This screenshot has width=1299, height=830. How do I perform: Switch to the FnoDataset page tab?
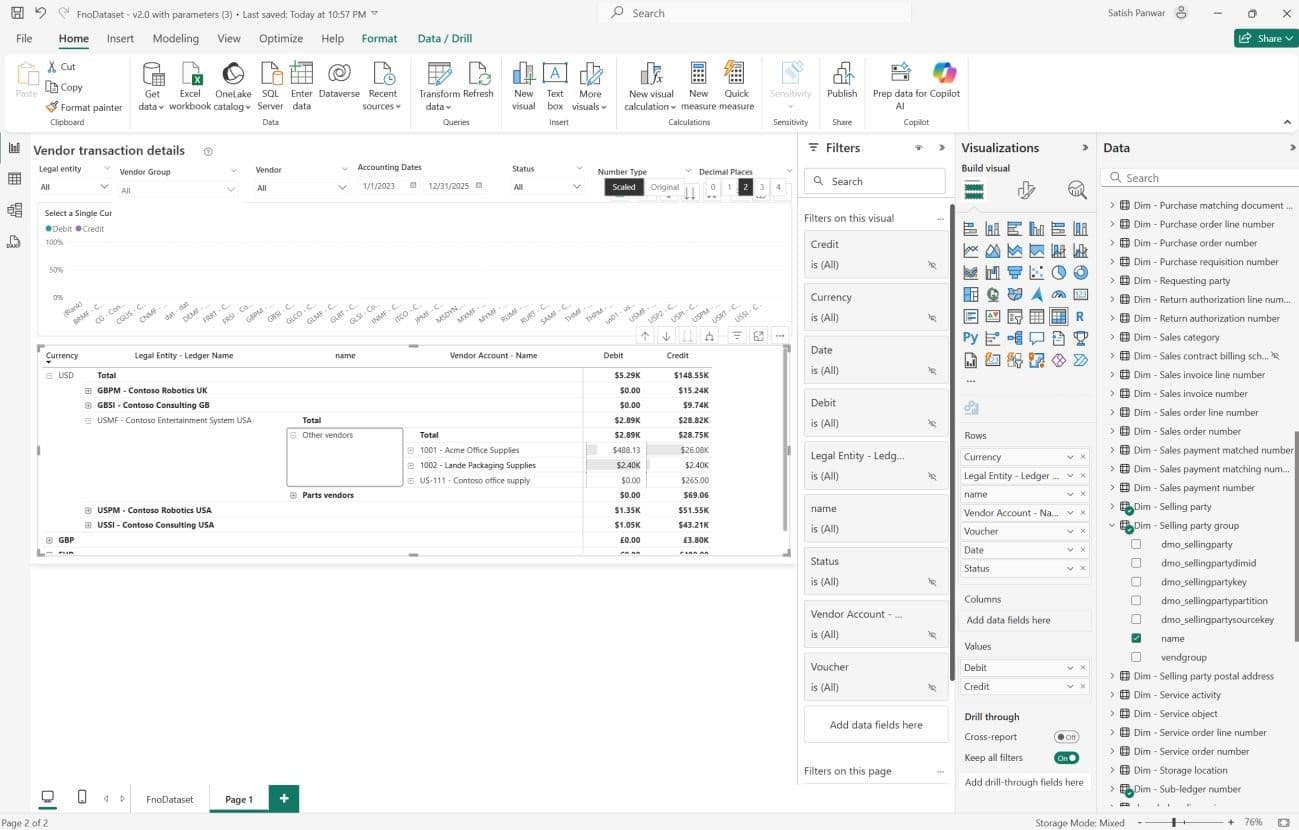point(169,799)
